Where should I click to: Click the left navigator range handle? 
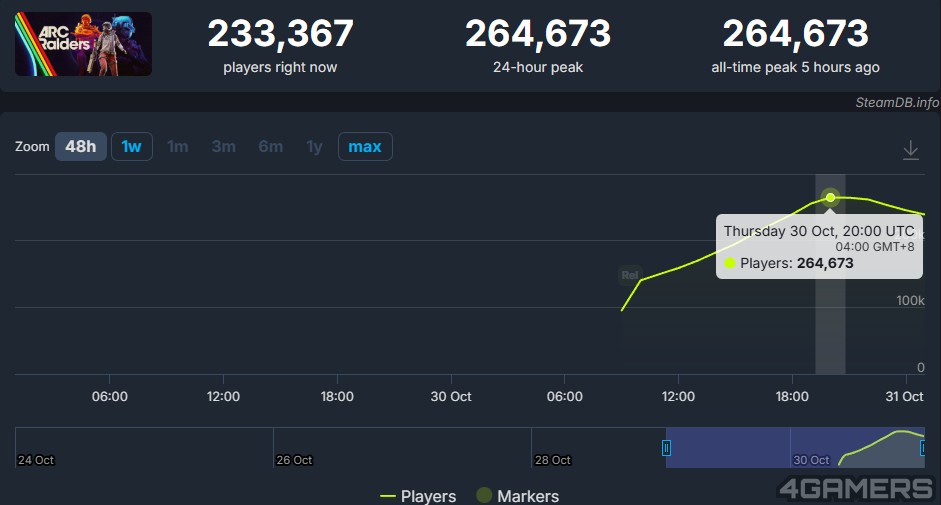point(666,448)
